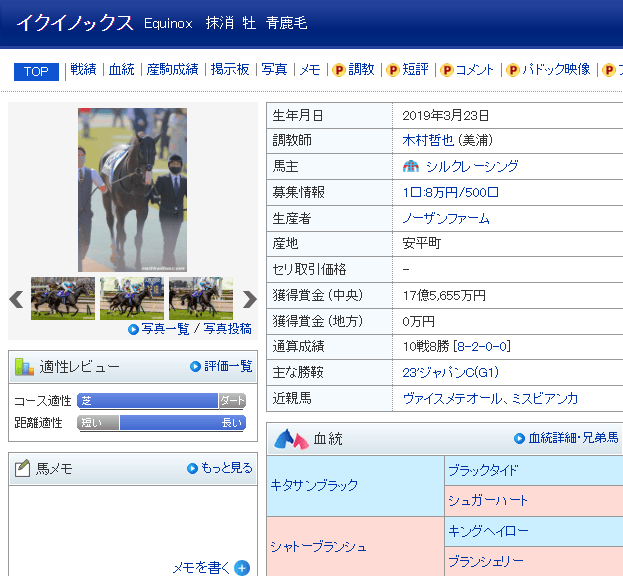
Task: Open dam シャトーブランシュ link
Action: 318,547
